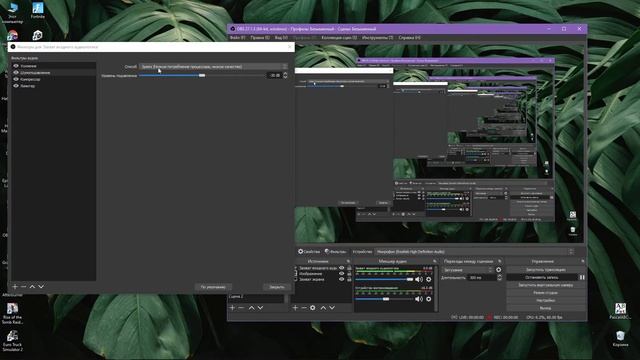Pop out the Scene Transitions dock panel

[500, 261]
